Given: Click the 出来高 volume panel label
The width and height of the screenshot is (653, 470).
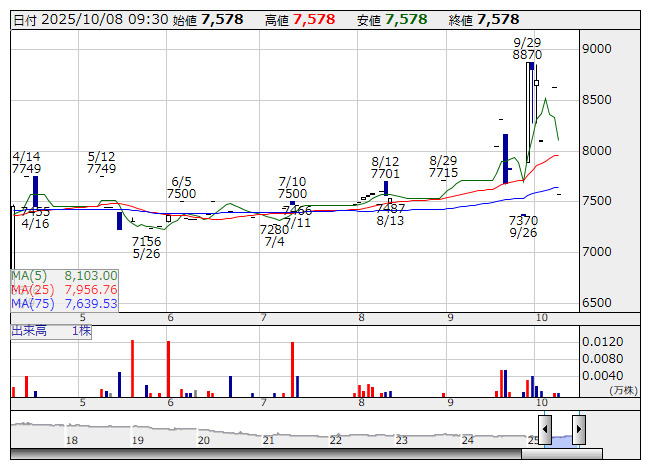Looking at the screenshot, I should pyautogui.click(x=30, y=330).
